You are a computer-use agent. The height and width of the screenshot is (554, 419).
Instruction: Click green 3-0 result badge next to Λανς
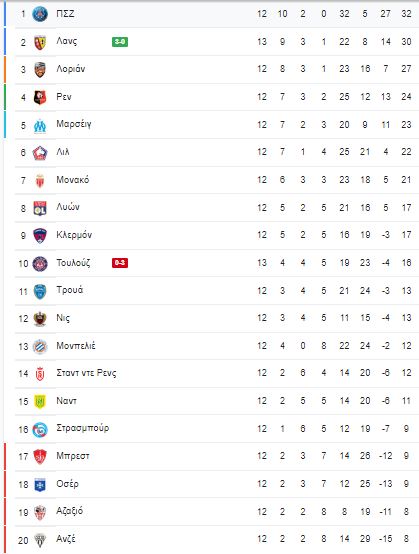(120, 42)
